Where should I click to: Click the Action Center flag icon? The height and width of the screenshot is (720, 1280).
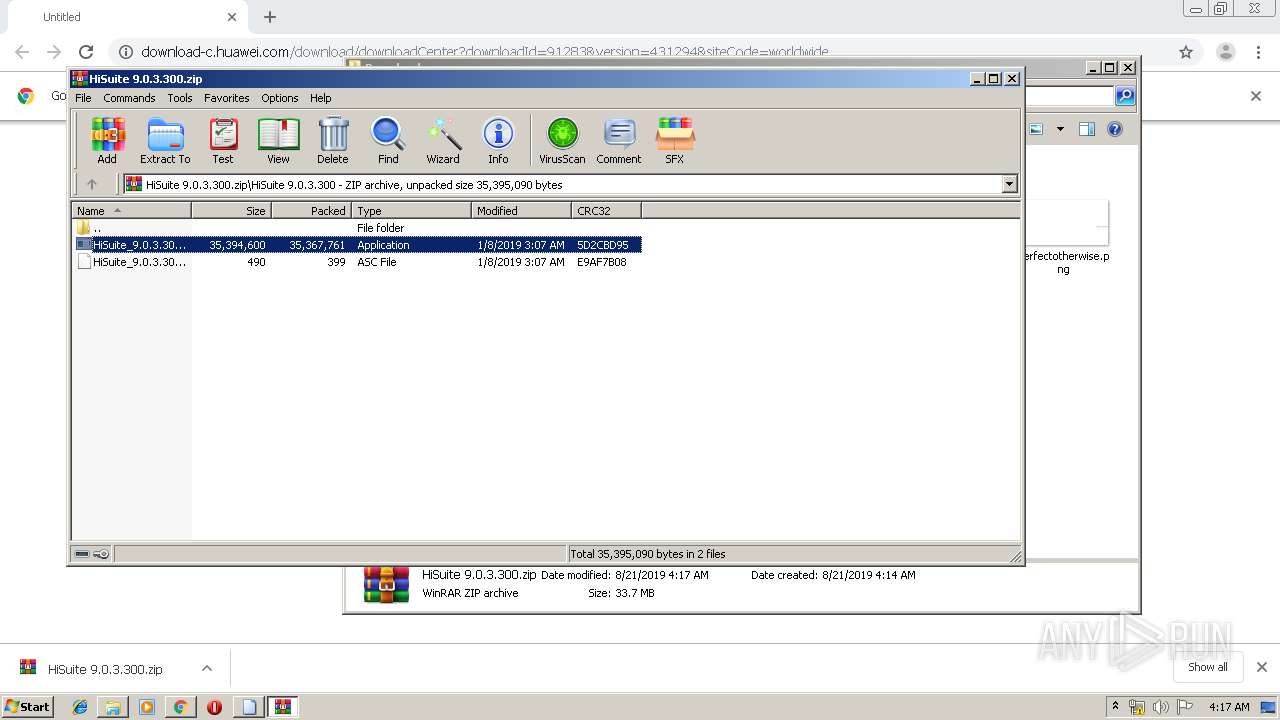pyautogui.click(x=1183, y=707)
